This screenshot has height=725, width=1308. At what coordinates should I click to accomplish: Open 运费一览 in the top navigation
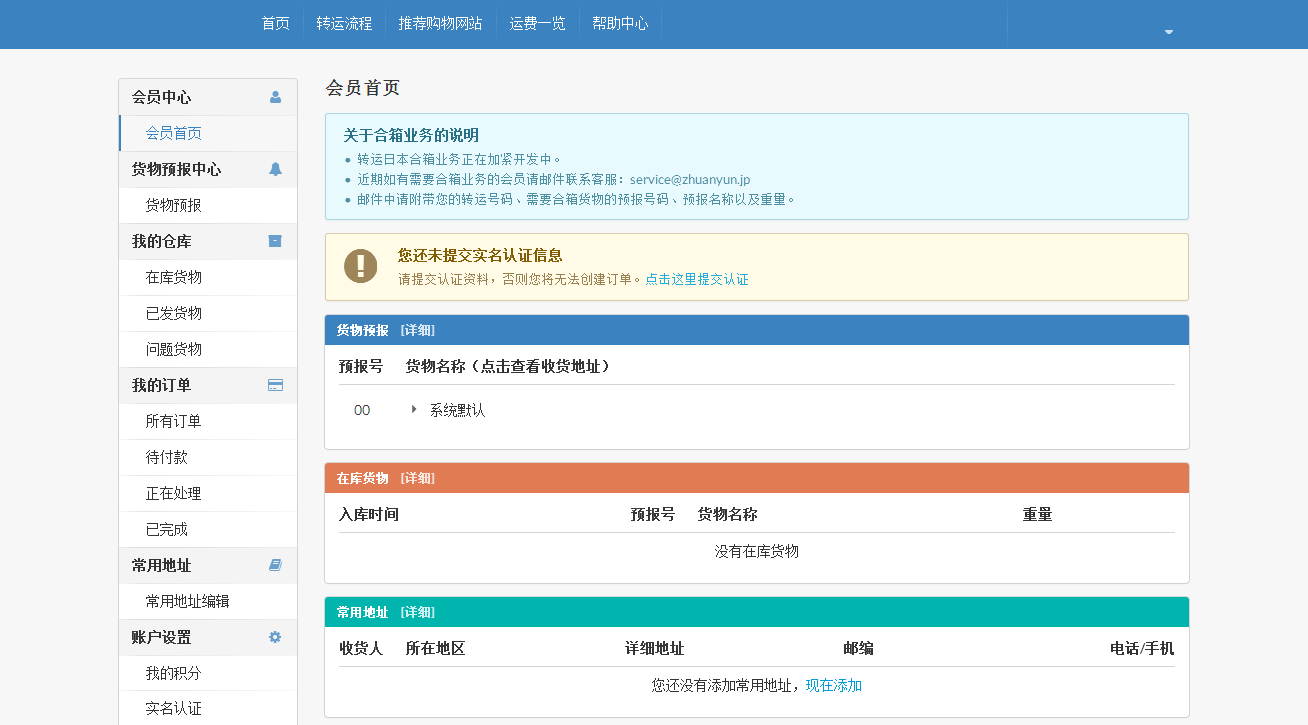click(537, 23)
